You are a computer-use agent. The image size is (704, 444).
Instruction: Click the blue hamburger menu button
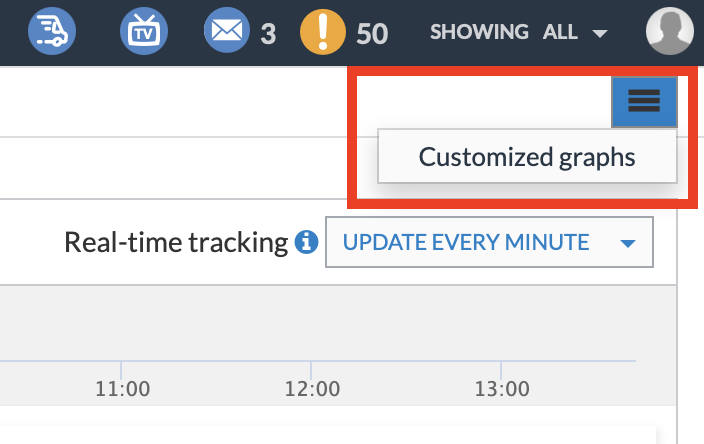(644, 100)
